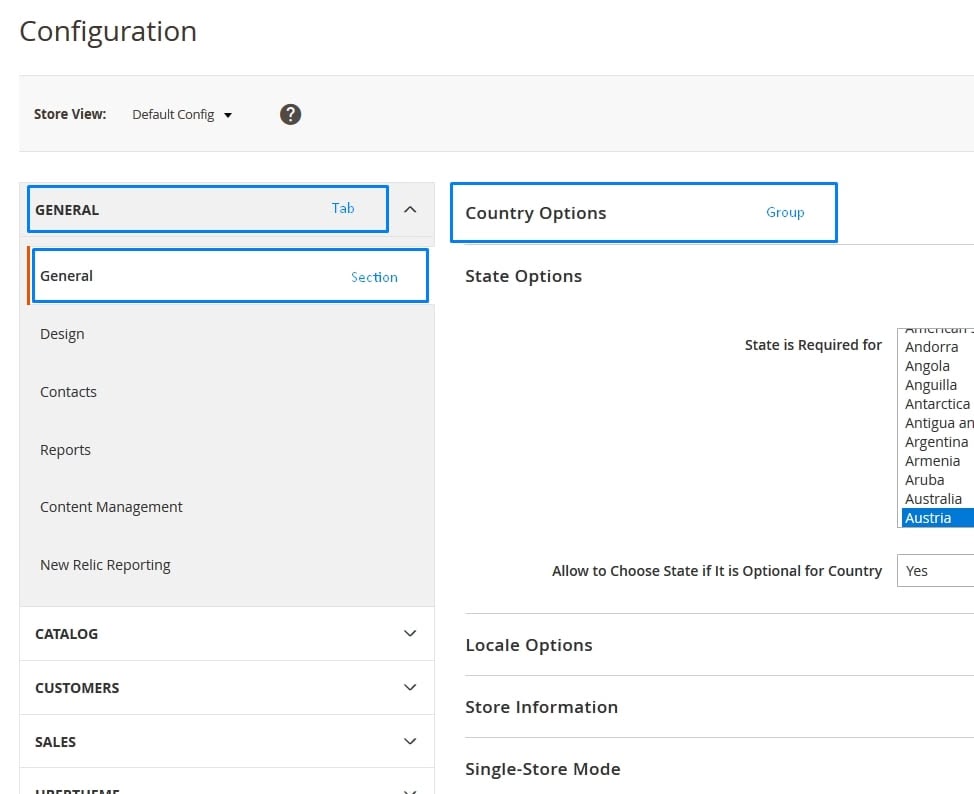Open the New Relic Reporting section
974x794 pixels.
[105, 565]
